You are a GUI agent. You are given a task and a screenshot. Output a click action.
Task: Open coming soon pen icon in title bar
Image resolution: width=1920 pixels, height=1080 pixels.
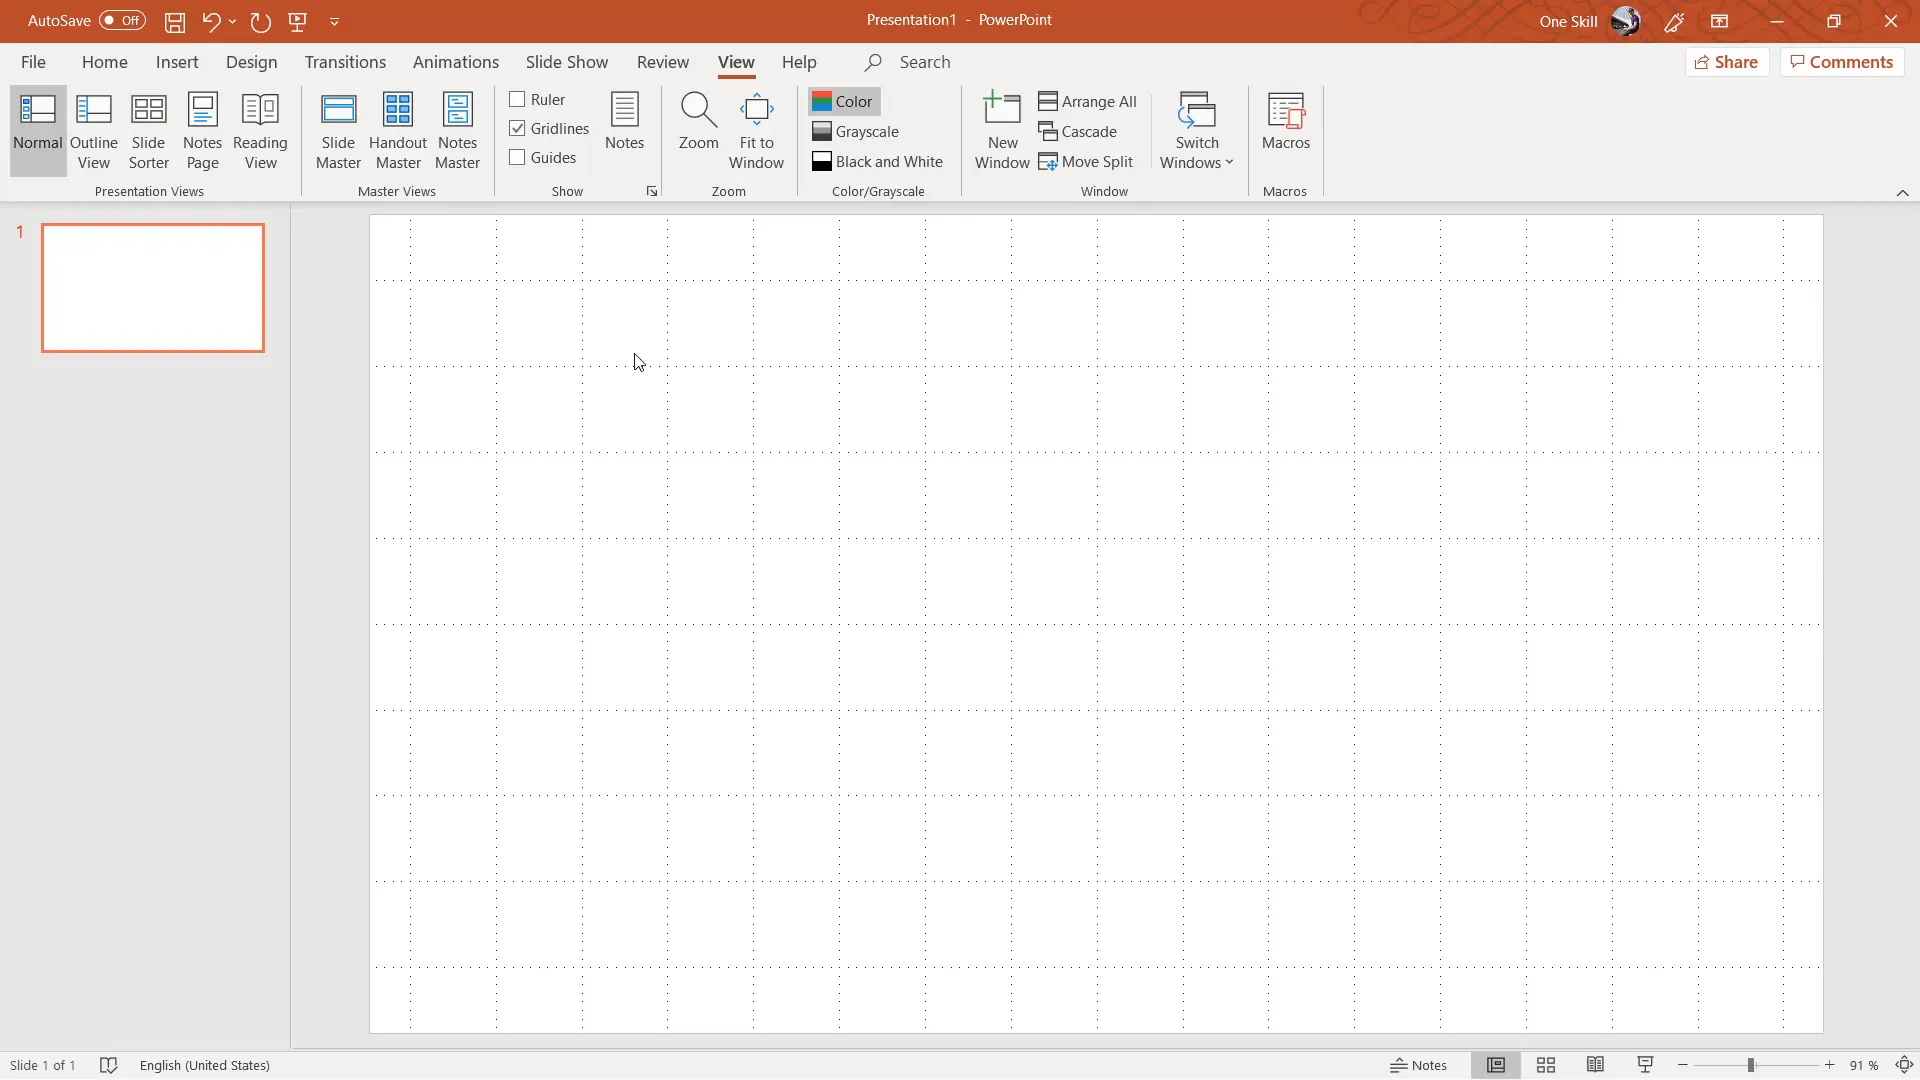[x=1674, y=21]
